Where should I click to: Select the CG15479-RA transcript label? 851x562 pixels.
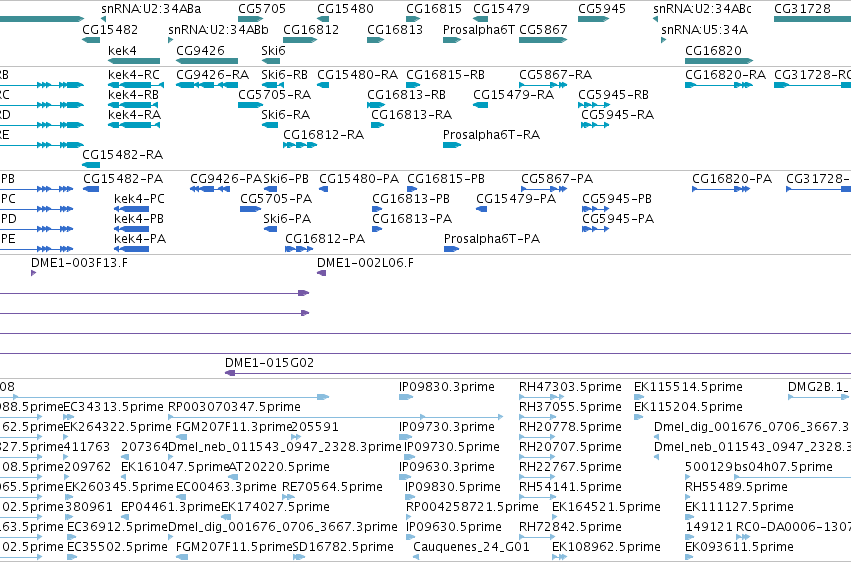pos(513,94)
